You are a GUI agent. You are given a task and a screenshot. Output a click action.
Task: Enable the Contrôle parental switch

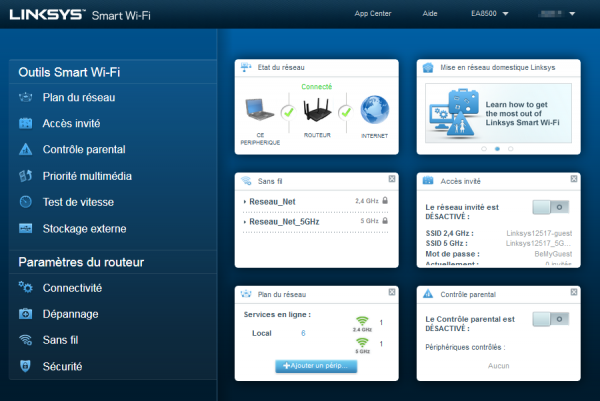[x=551, y=319]
